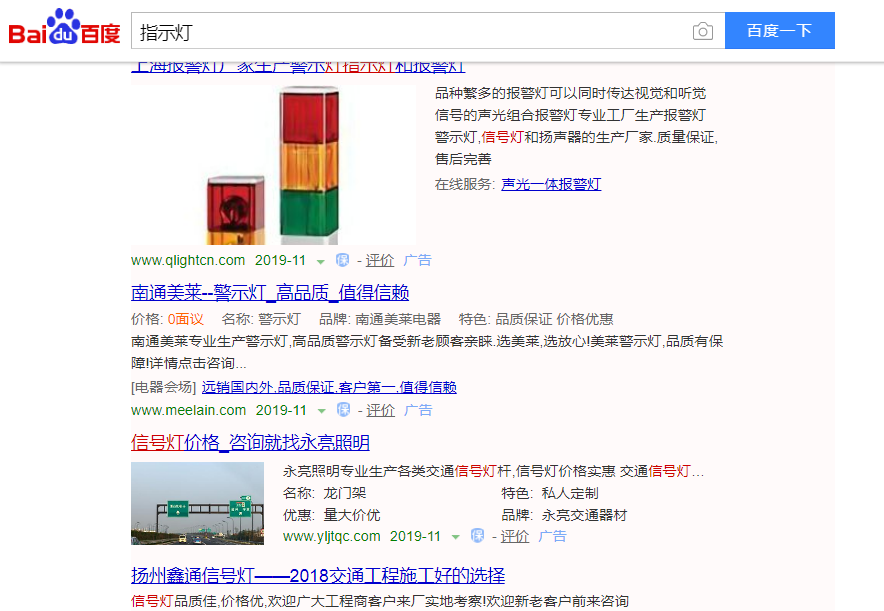Expand the dropdown arrow after www.qlightcn.com 2019-11
This screenshot has width=884, height=611.
(x=321, y=262)
